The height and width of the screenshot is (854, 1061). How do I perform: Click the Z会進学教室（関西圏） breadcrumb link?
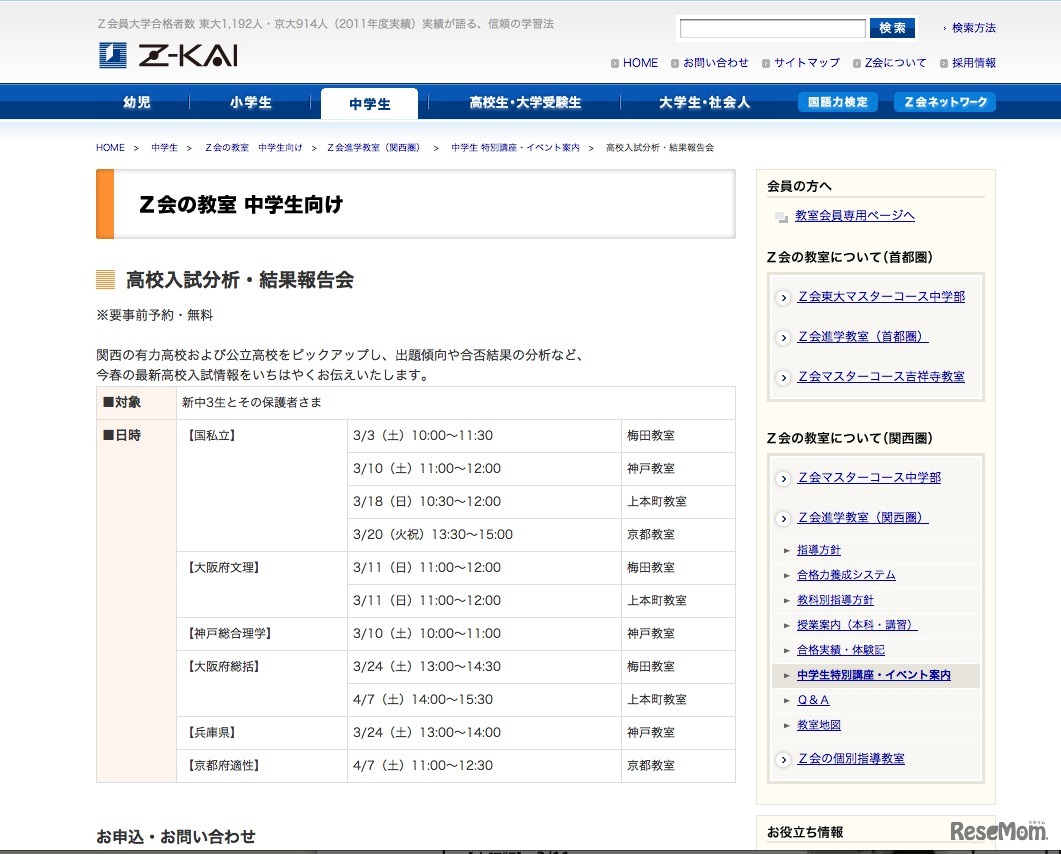(373, 147)
